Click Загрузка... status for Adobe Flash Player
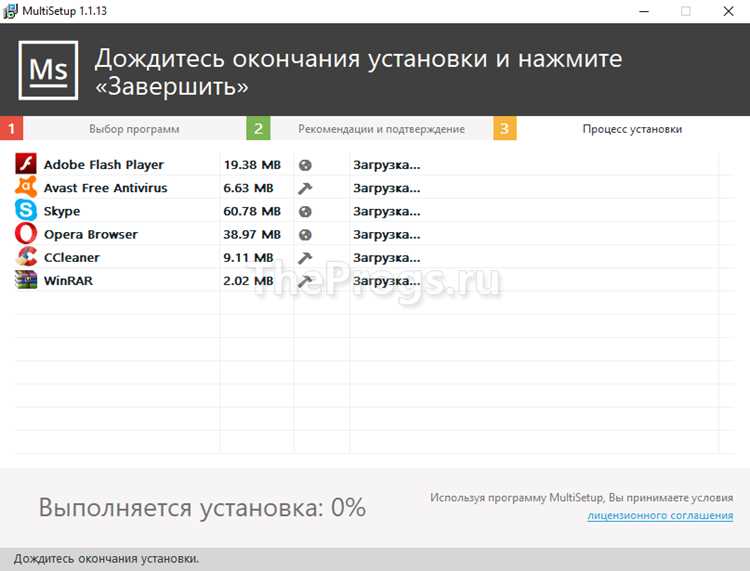750x571 pixels. click(386, 165)
